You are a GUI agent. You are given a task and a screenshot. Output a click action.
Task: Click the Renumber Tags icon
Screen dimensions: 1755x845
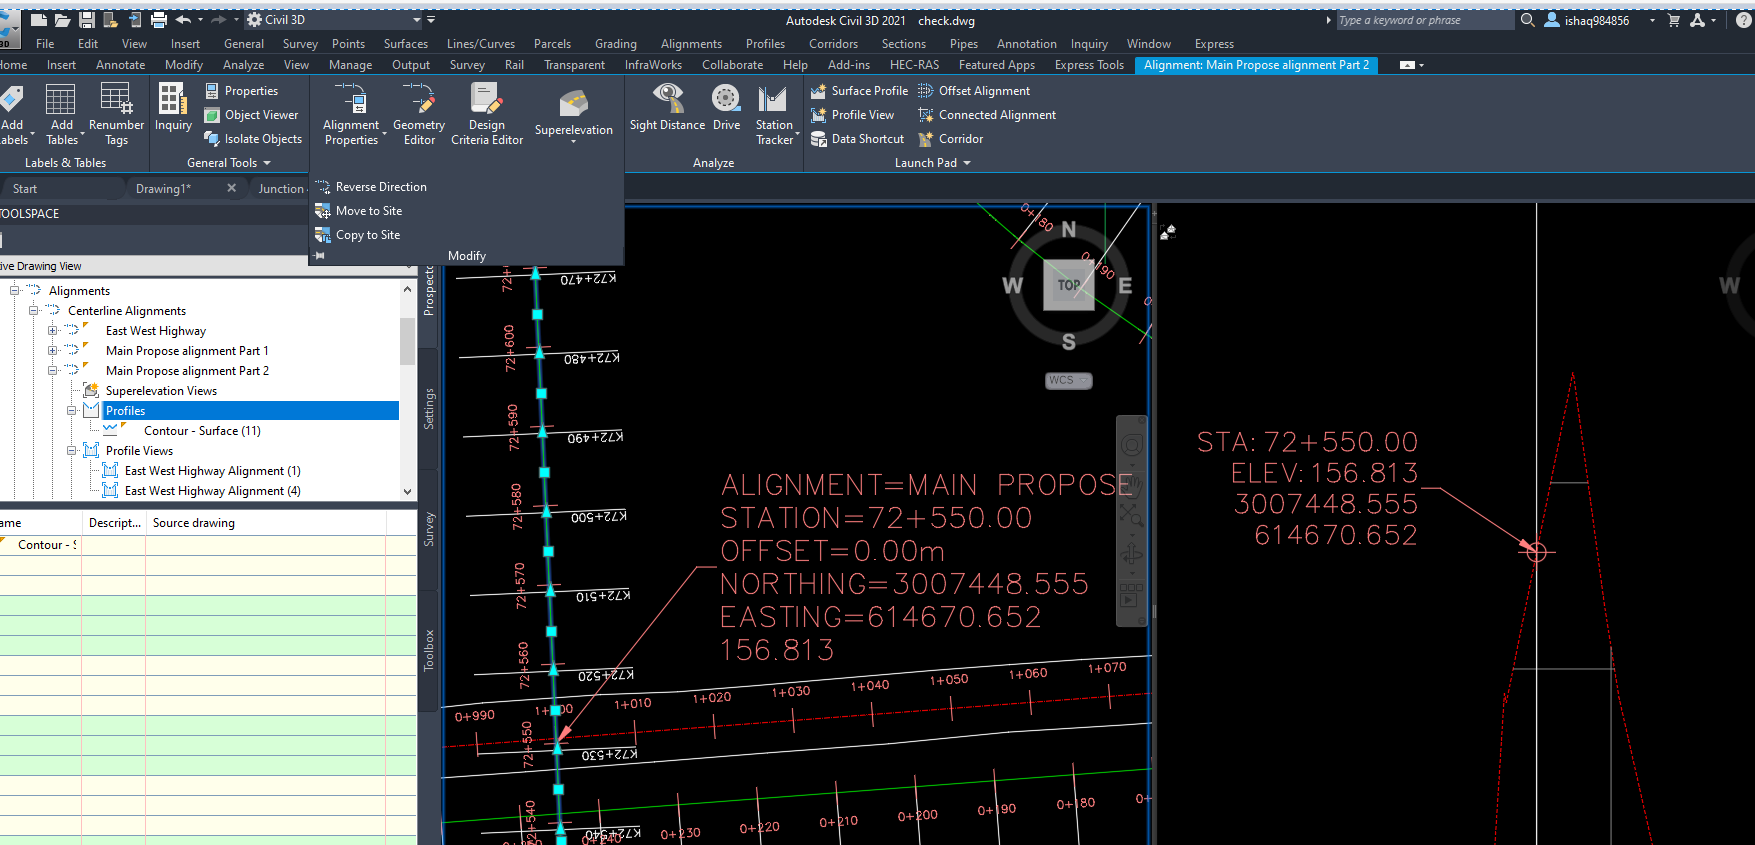[116, 114]
